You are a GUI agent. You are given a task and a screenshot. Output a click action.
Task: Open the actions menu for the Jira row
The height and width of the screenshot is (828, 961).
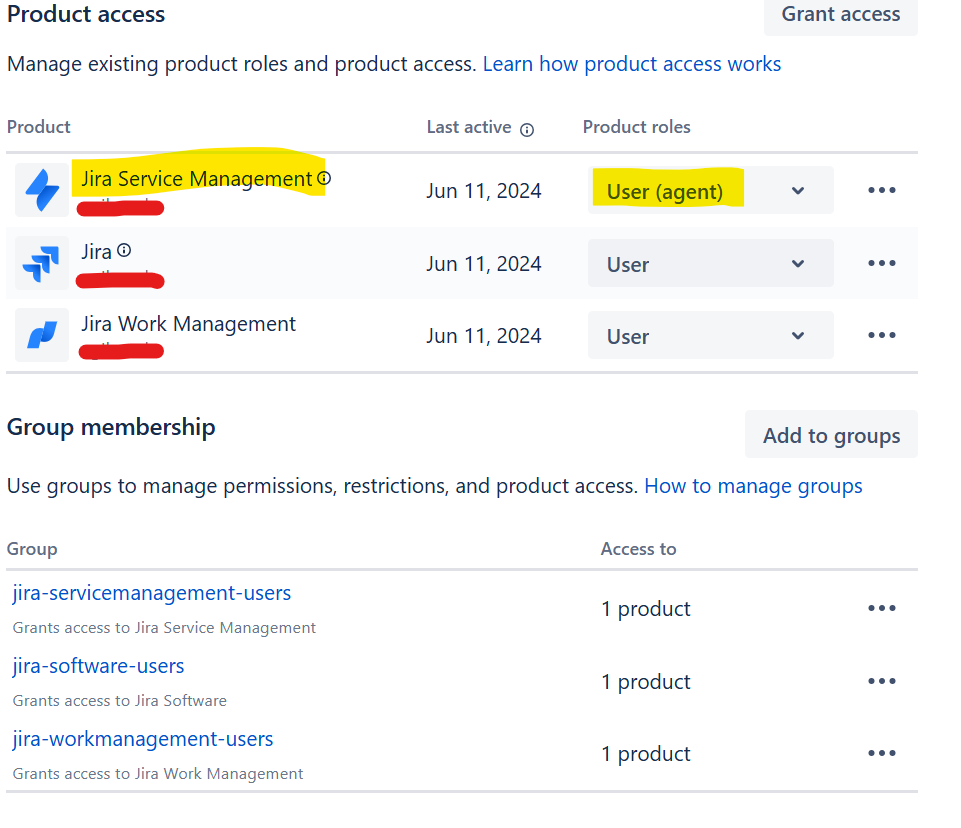coord(881,262)
